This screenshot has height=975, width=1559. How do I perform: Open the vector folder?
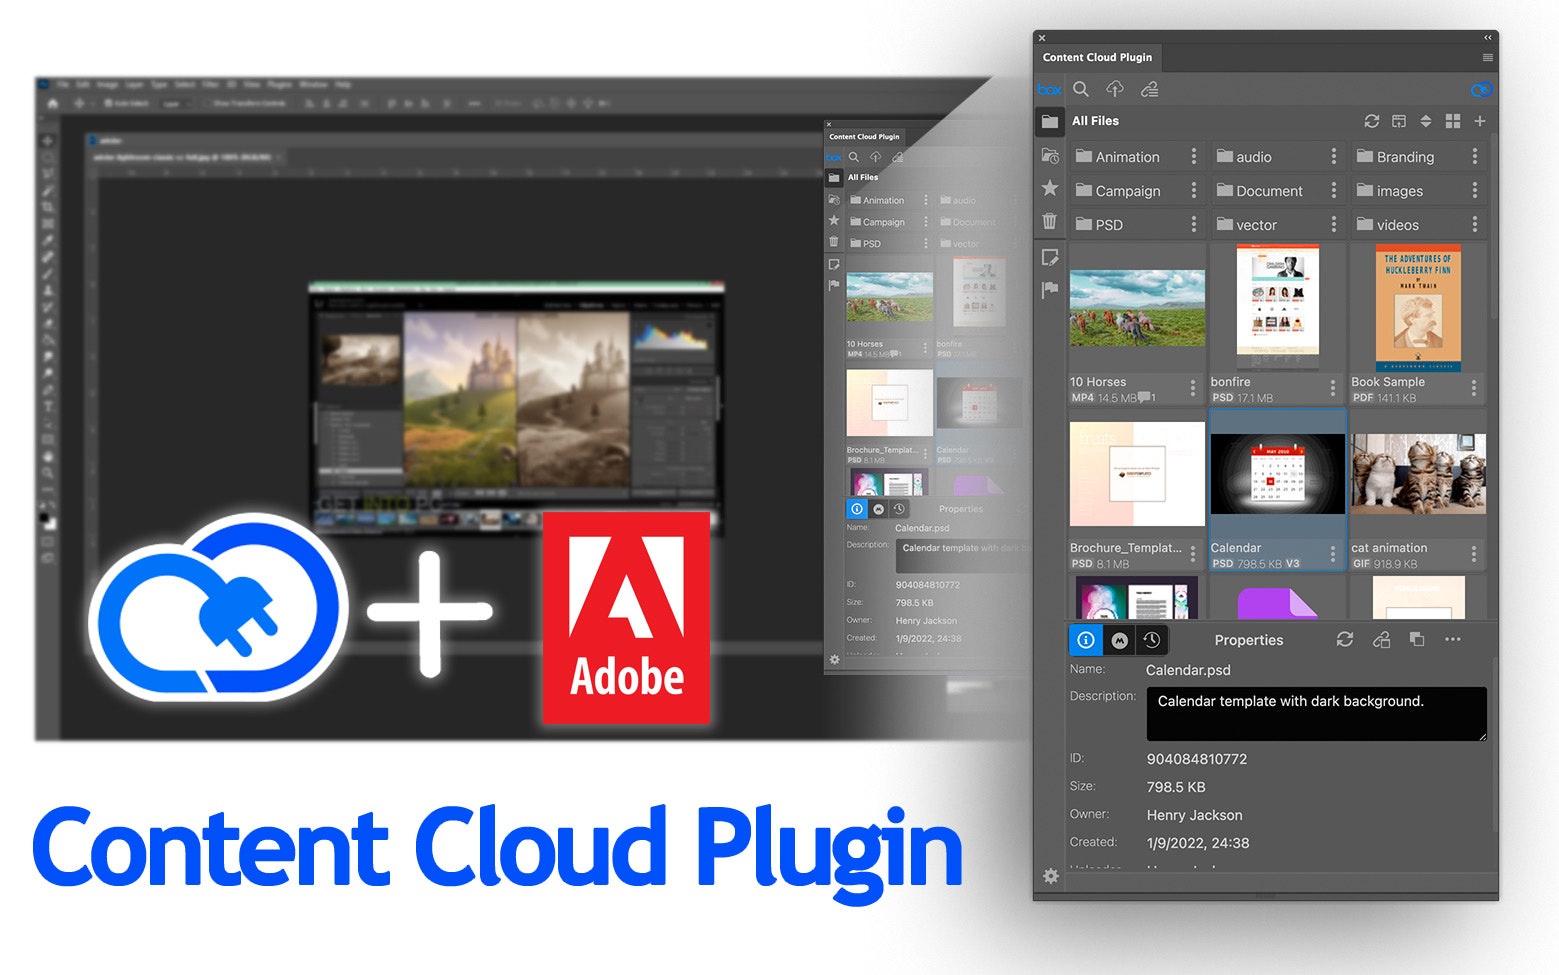(1256, 225)
